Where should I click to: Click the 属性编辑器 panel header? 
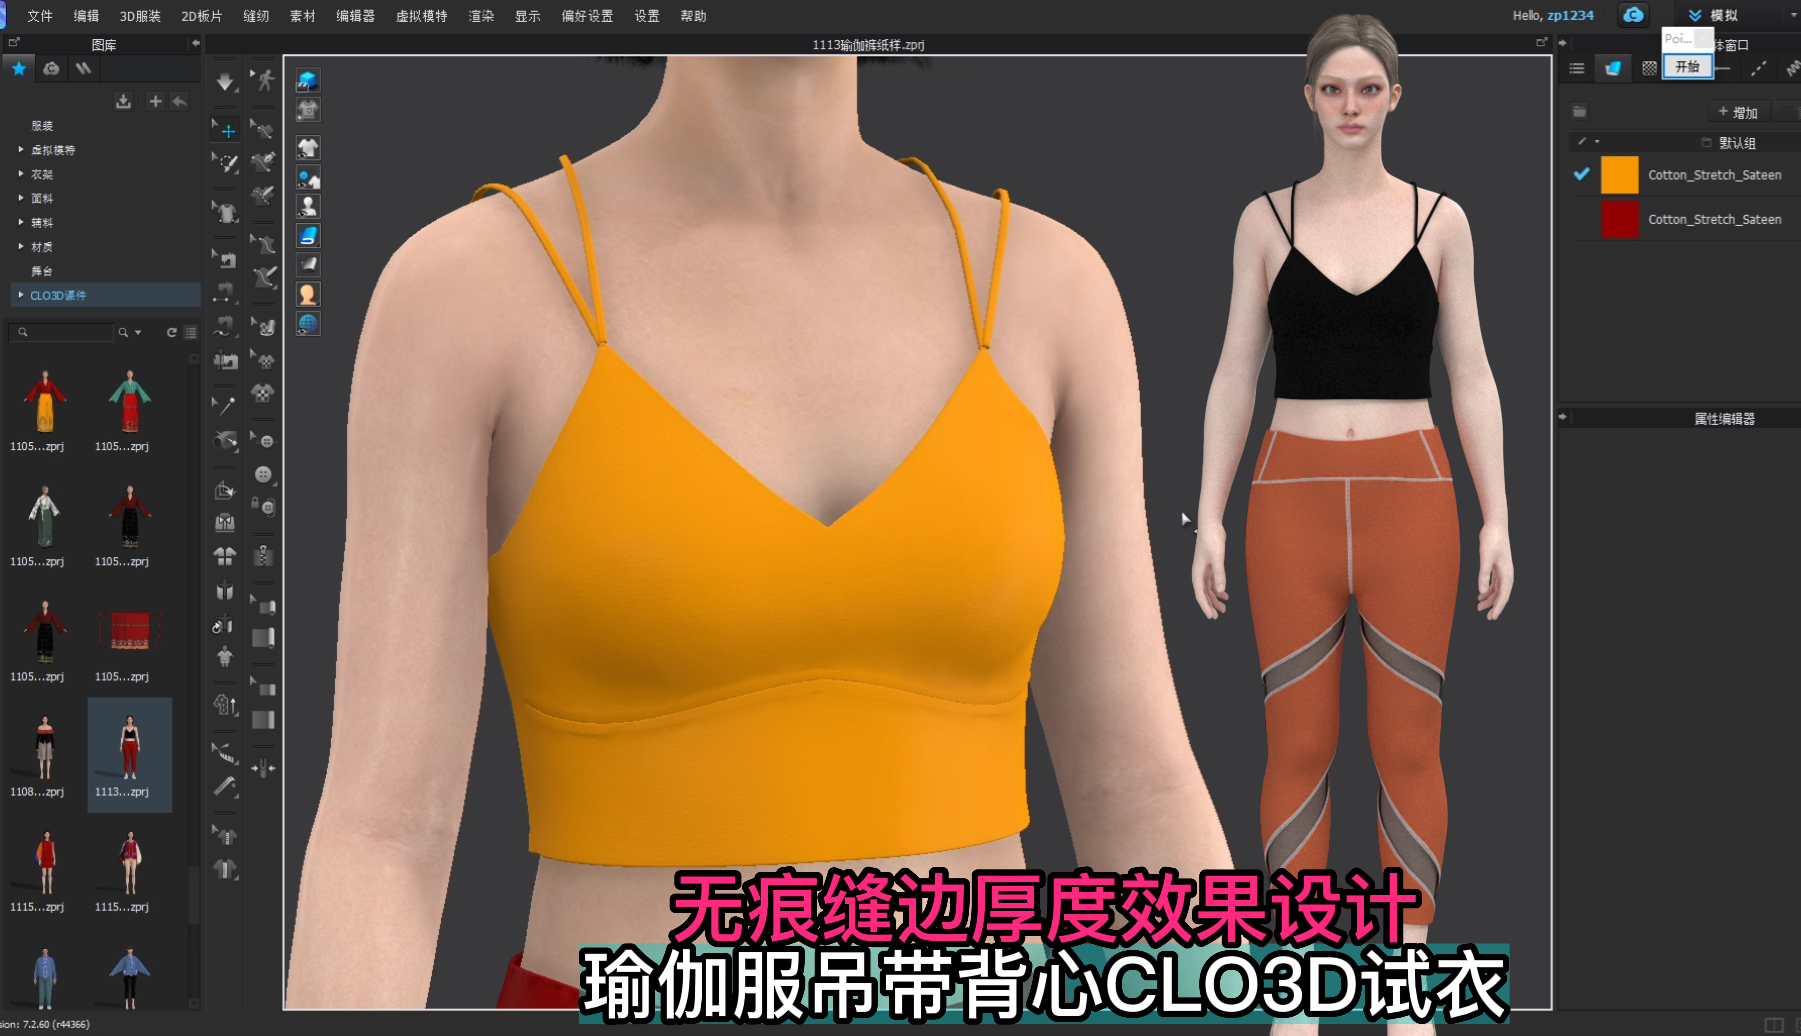point(1723,418)
